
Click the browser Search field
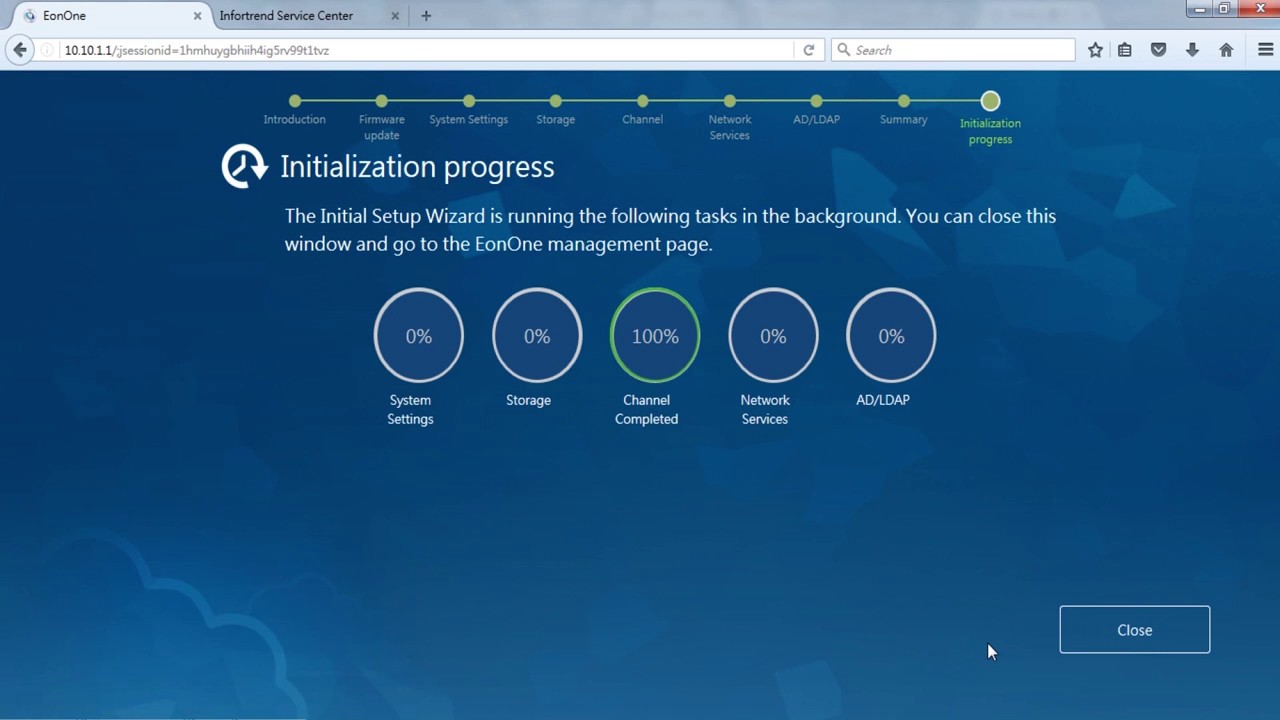[x=953, y=50]
